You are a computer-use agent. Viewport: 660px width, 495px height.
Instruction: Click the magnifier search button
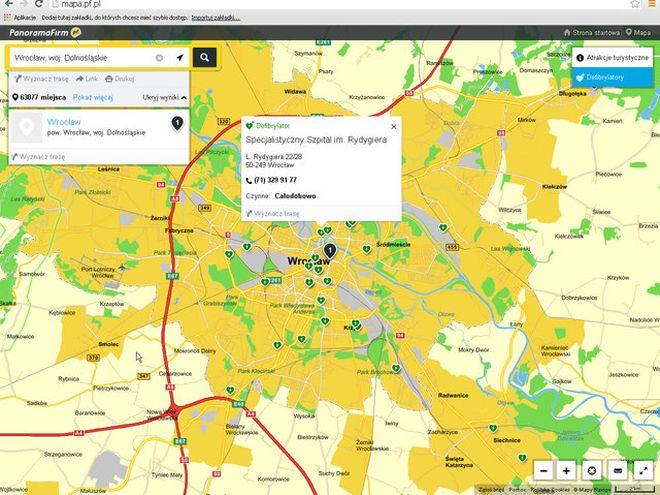[x=205, y=57]
